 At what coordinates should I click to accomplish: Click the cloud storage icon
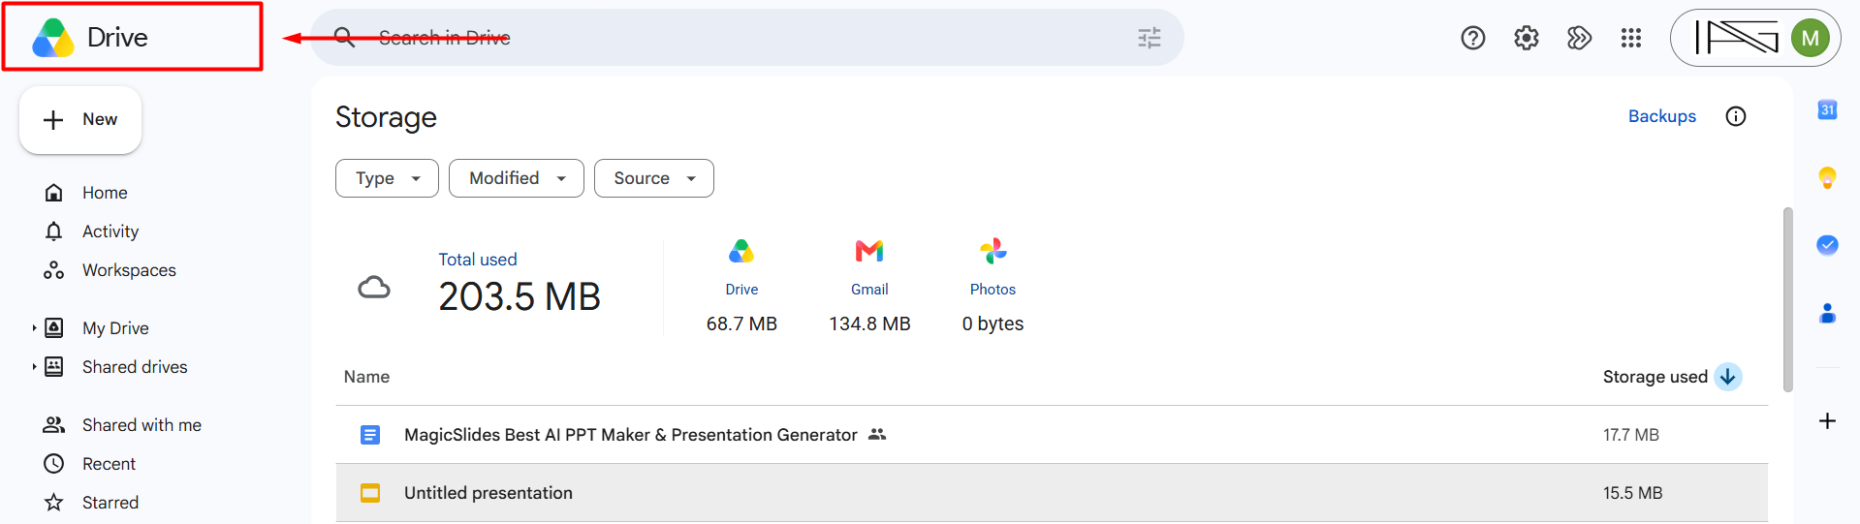(x=374, y=289)
